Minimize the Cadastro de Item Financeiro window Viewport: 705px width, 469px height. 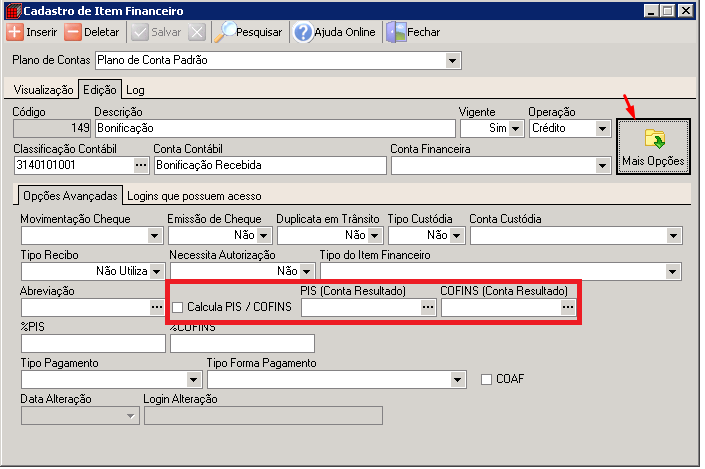click(651, 10)
